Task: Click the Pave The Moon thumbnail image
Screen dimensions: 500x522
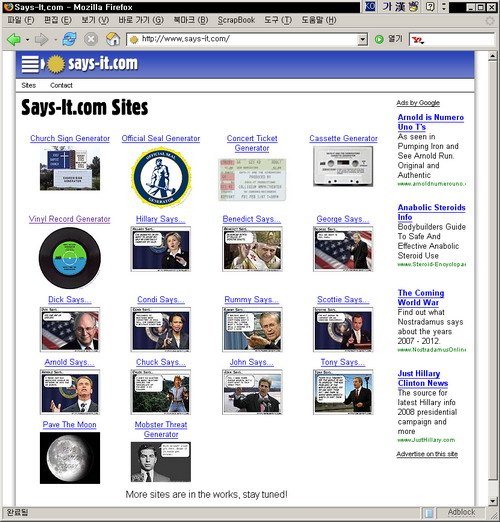Action: pos(70,458)
